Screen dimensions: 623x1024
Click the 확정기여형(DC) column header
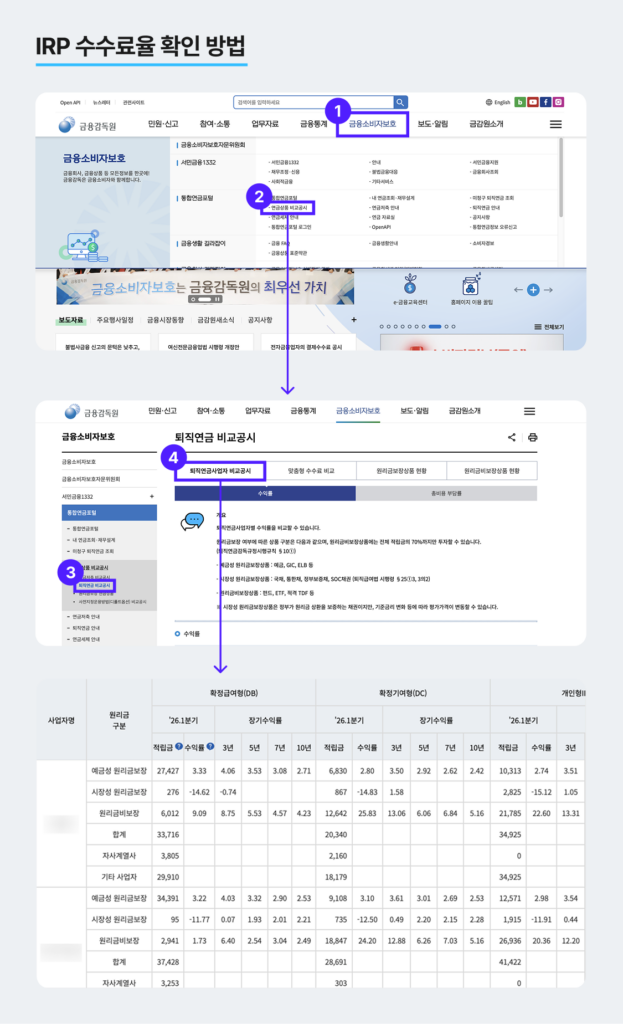(402, 693)
